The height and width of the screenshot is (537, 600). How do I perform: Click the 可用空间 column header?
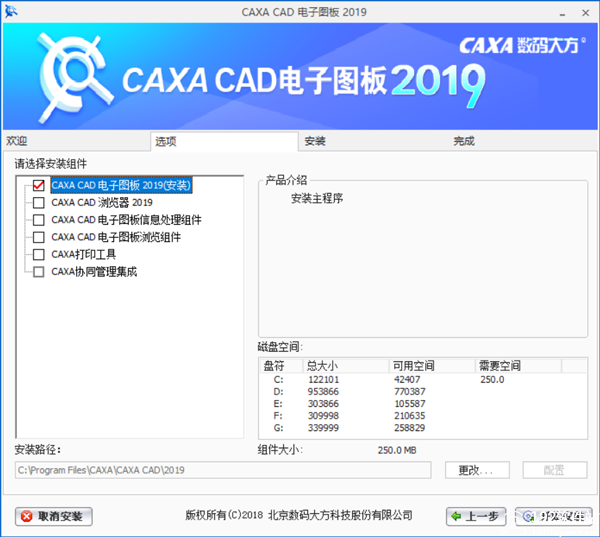[432, 366]
